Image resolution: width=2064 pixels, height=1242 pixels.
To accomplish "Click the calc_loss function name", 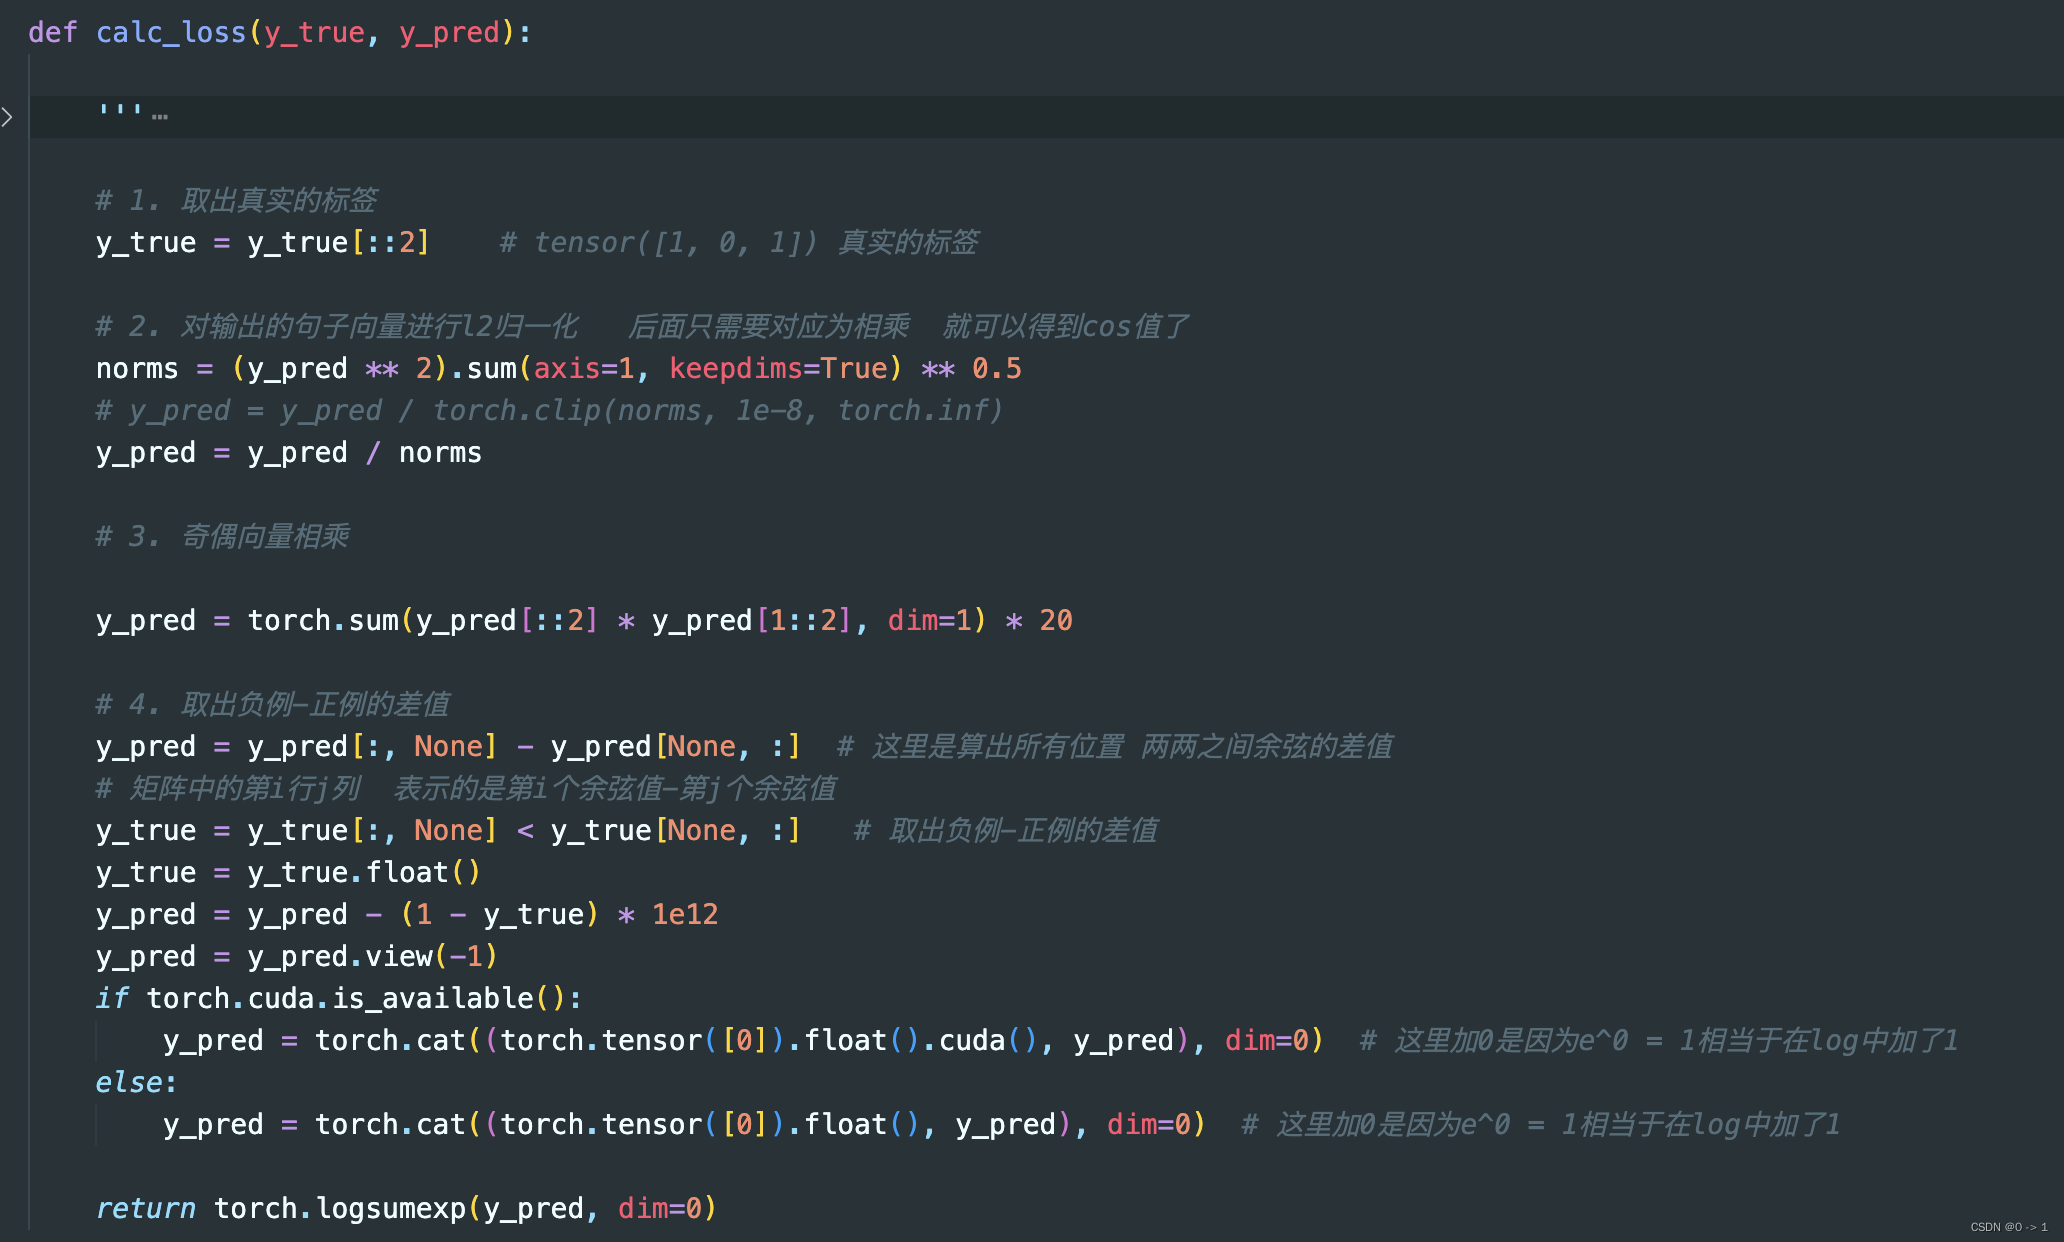I will coord(170,32).
